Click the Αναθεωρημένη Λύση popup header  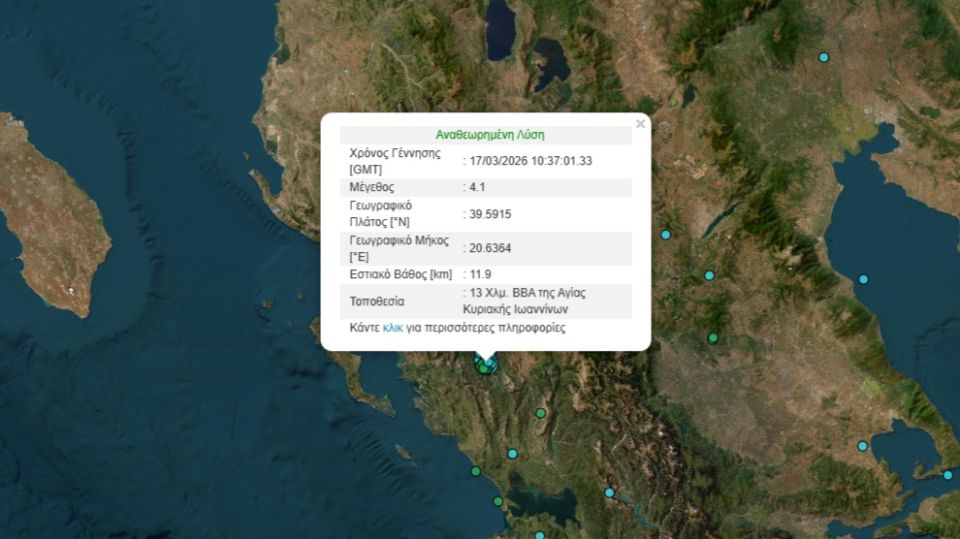(489, 135)
